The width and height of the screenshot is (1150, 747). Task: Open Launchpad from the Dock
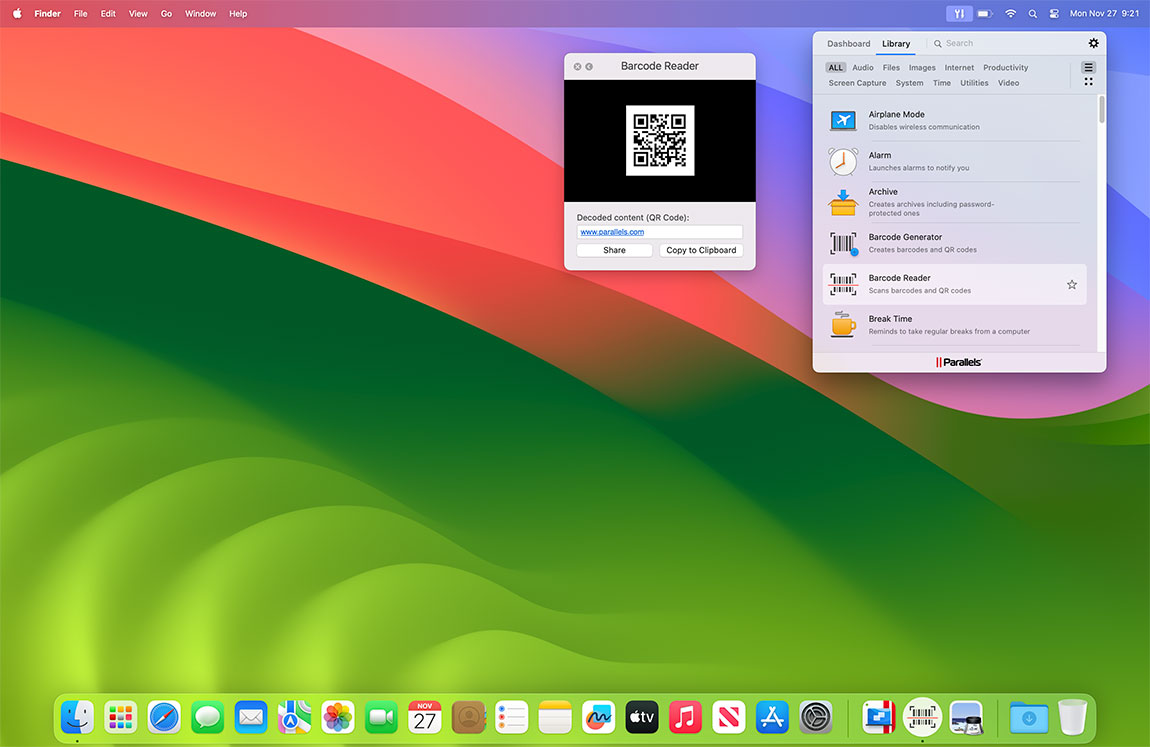[120, 717]
